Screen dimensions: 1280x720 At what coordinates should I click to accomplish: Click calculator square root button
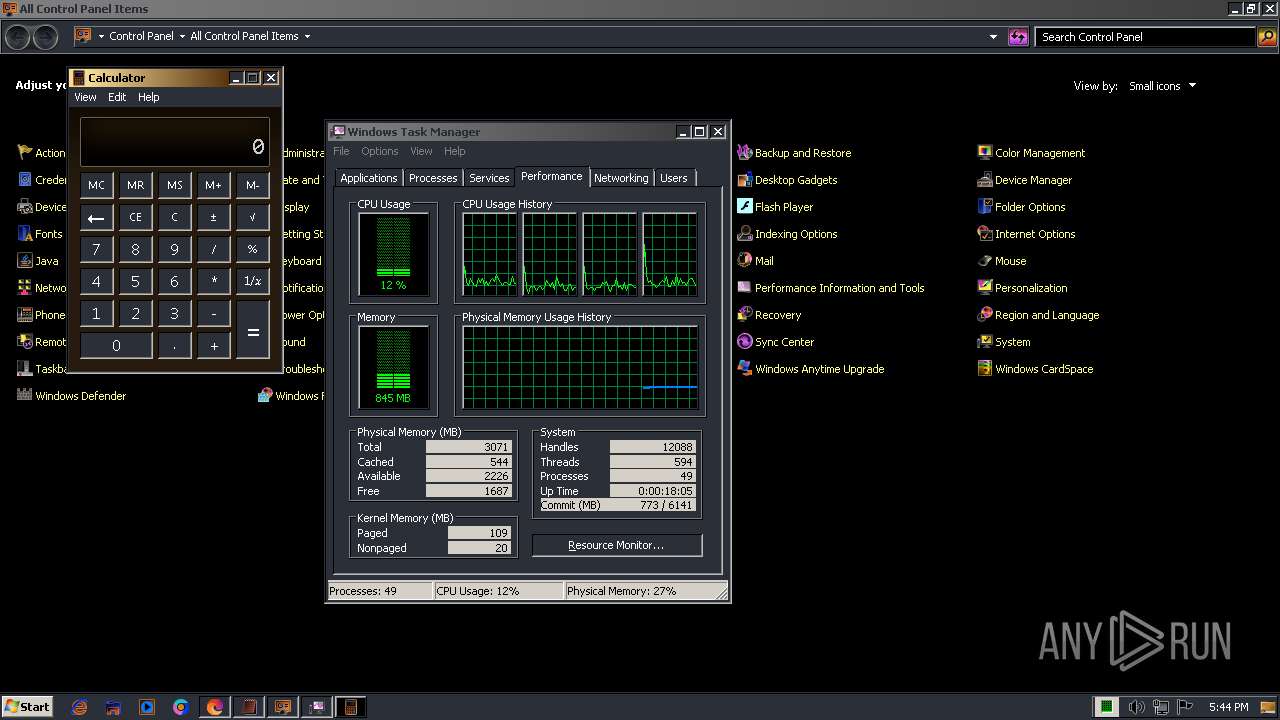coord(252,217)
